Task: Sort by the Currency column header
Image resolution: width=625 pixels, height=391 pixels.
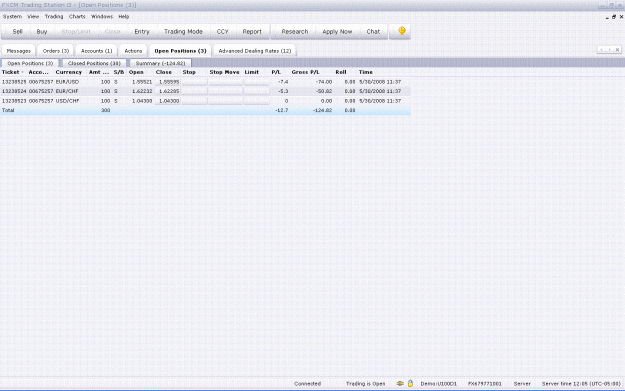Action: (69, 72)
